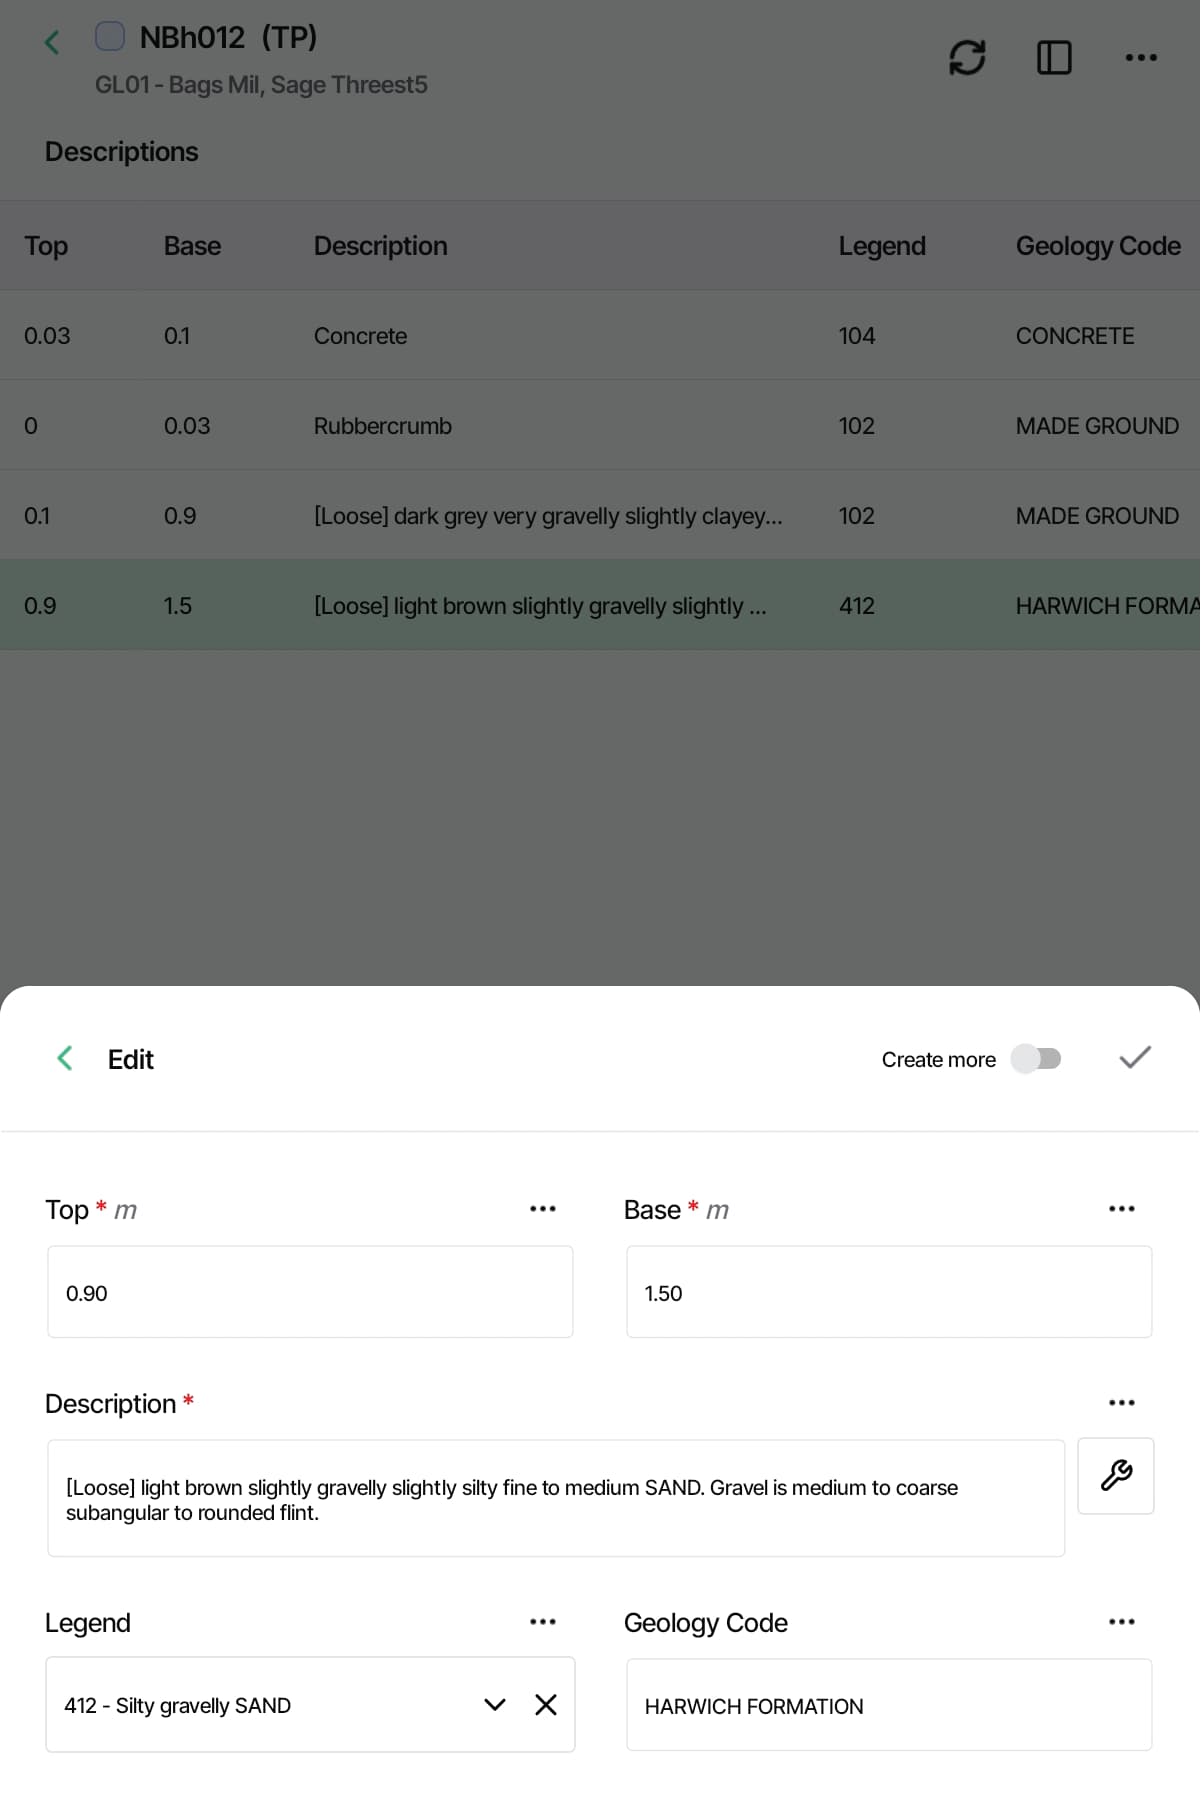Open options for the Top field

pyautogui.click(x=543, y=1209)
